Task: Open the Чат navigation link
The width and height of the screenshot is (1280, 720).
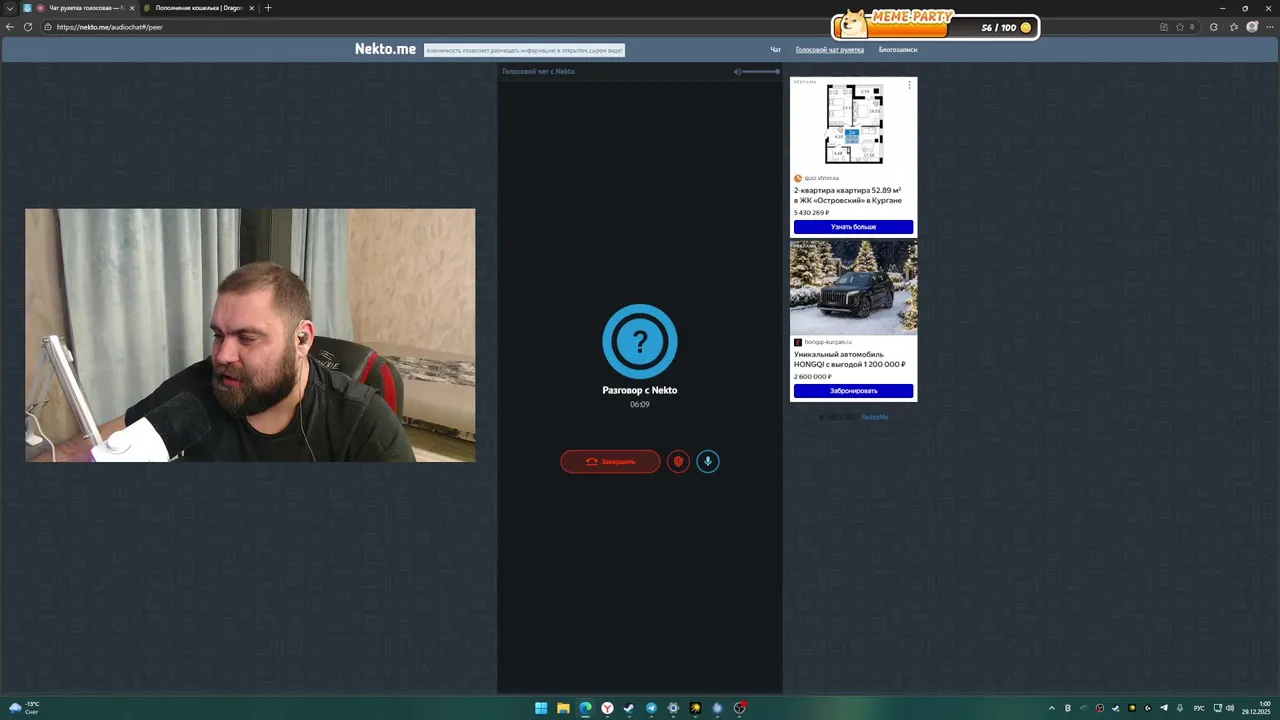Action: tap(775, 49)
